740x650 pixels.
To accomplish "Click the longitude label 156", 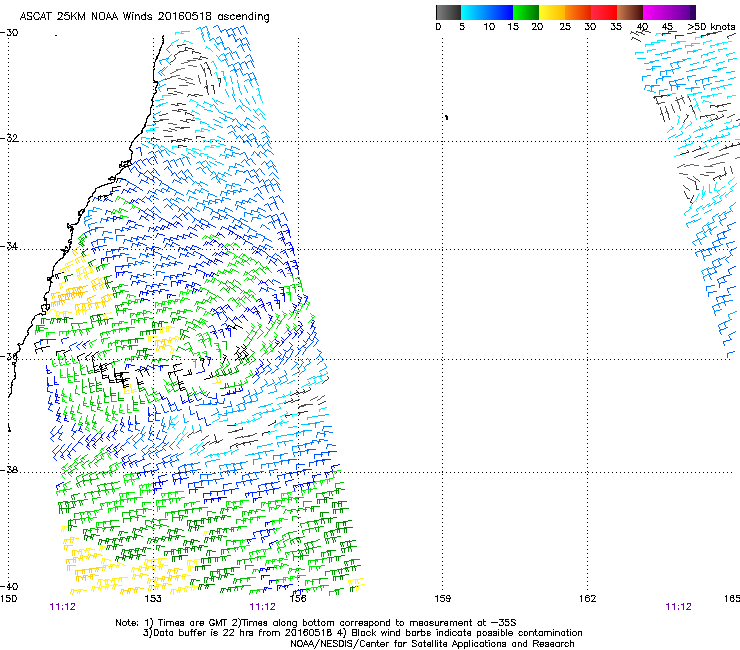I will coord(298,599).
